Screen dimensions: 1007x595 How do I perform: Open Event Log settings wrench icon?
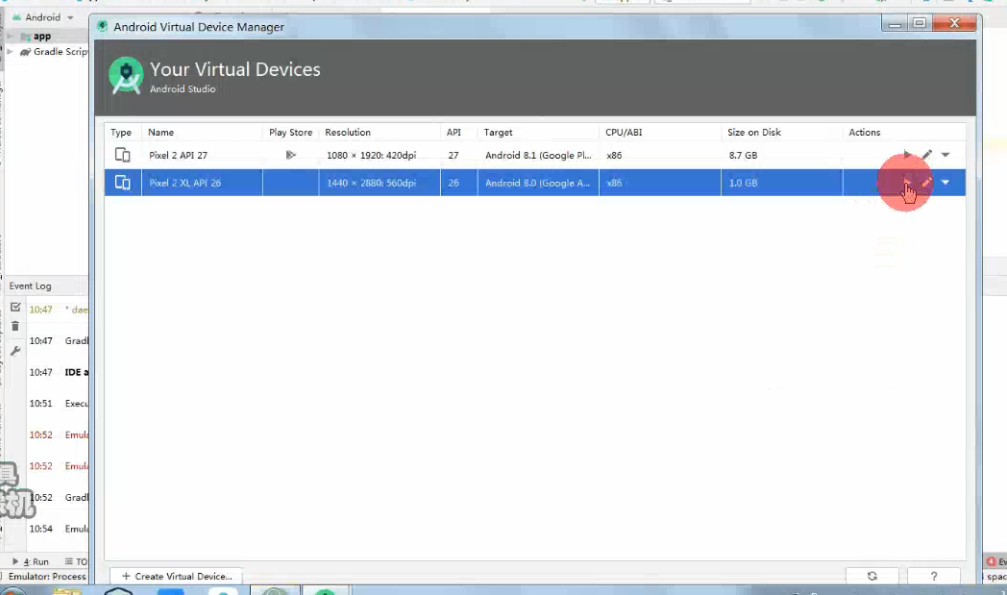(x=15, y=351)
